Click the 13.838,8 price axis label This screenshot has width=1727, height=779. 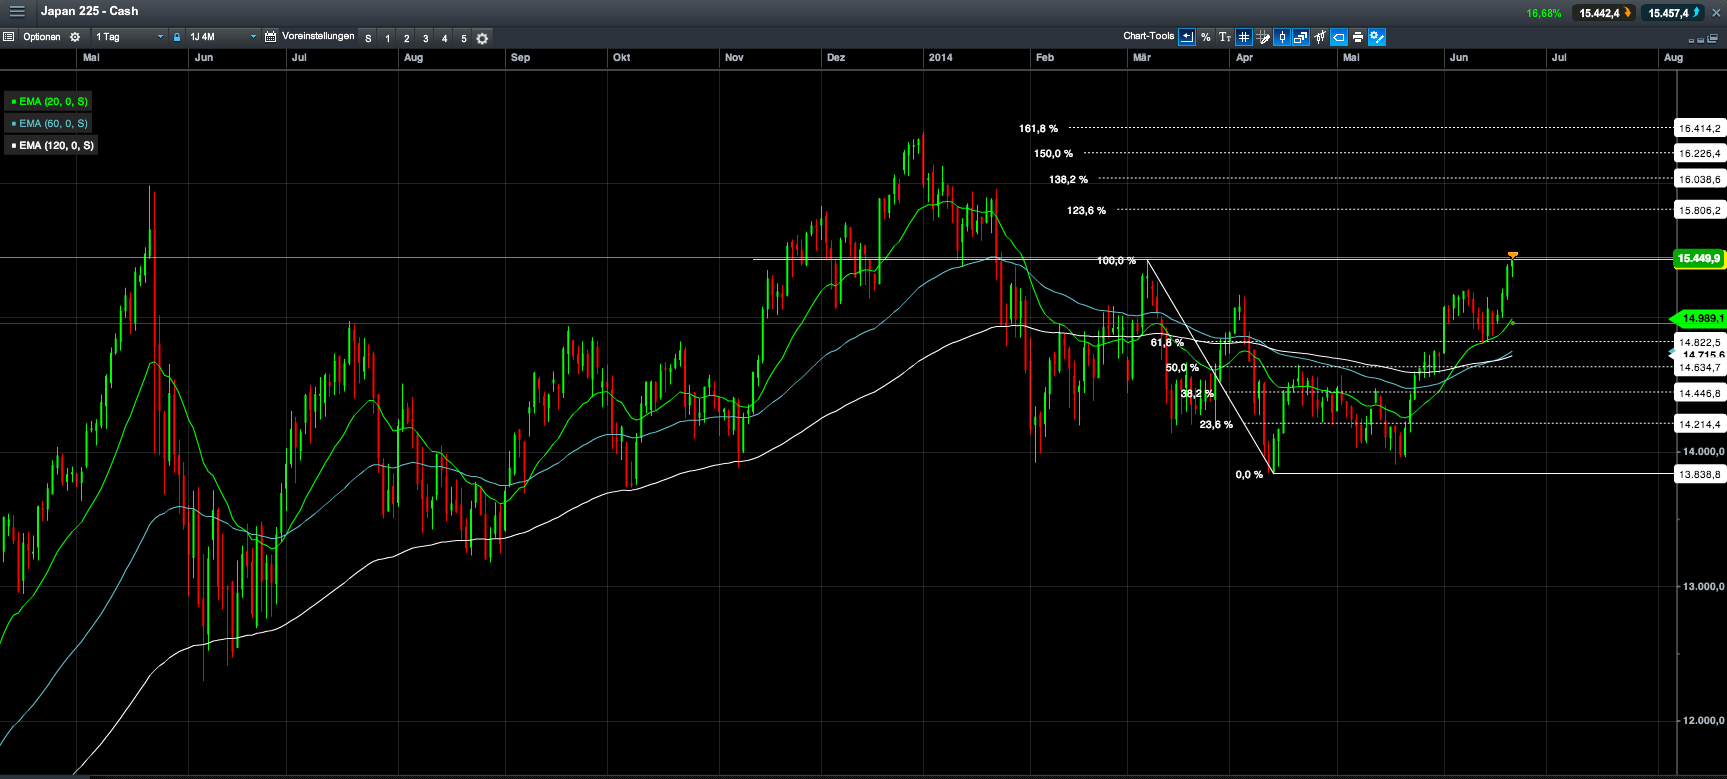click(x=1699, y=474)
